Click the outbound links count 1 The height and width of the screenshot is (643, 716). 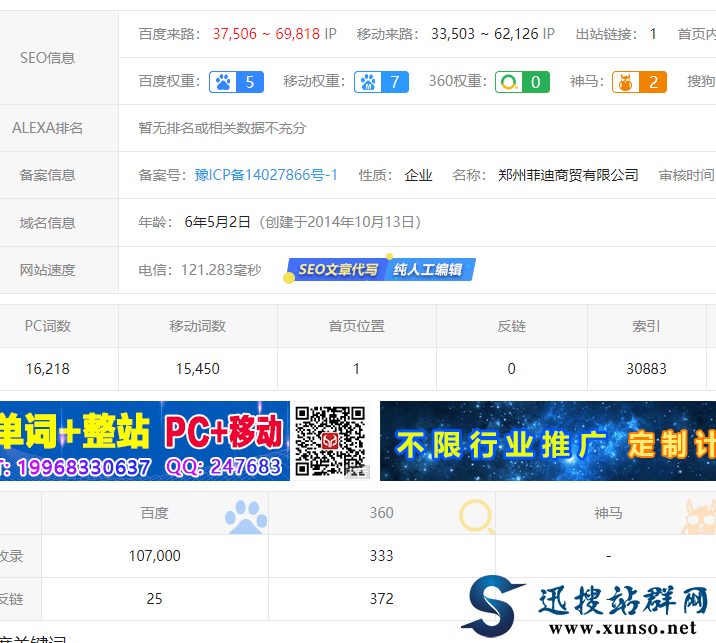click(653, 34)
